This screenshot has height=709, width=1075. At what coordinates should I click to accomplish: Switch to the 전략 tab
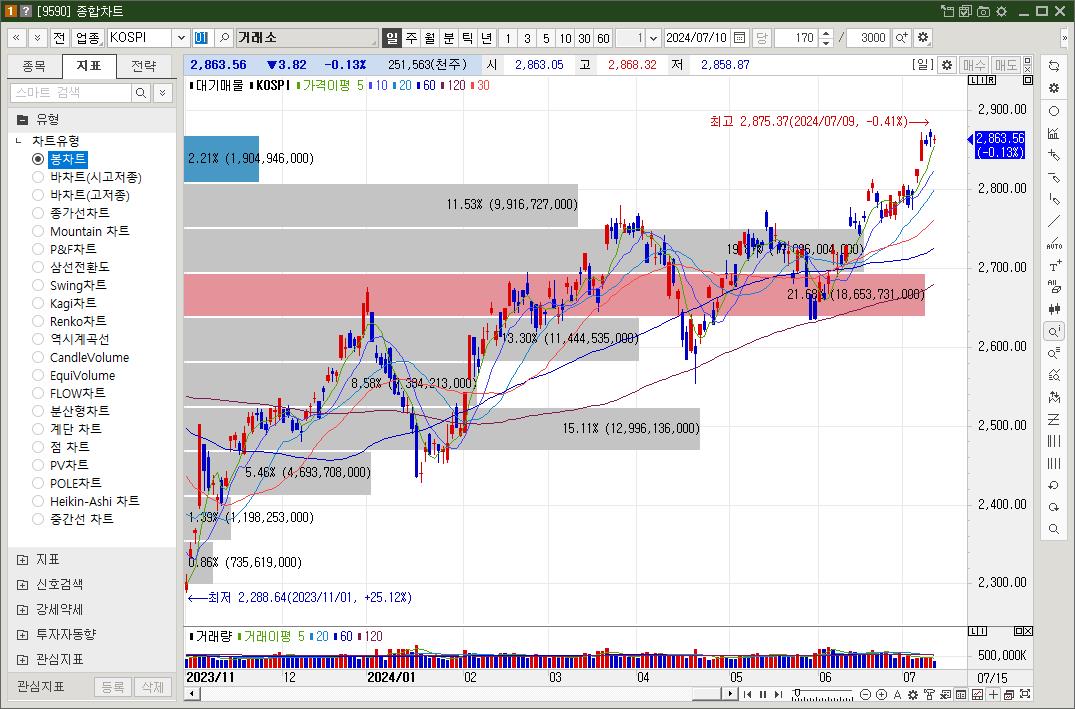coord(143,66)
